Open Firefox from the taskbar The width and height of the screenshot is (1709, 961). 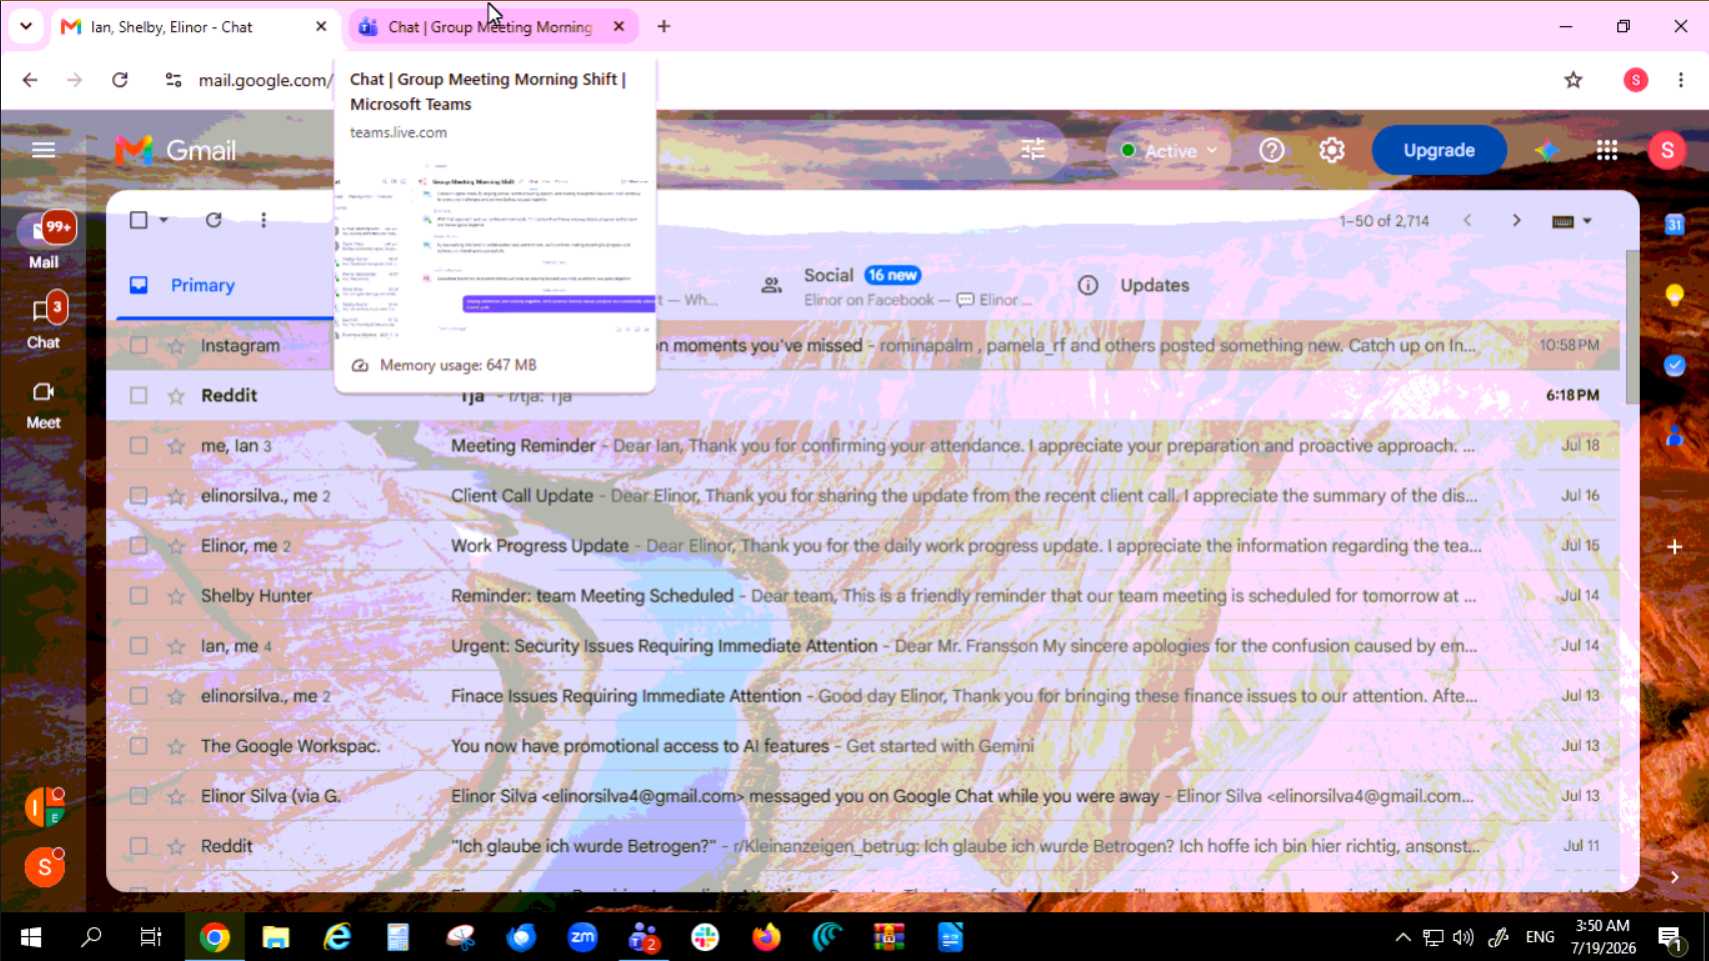(766, 937)
